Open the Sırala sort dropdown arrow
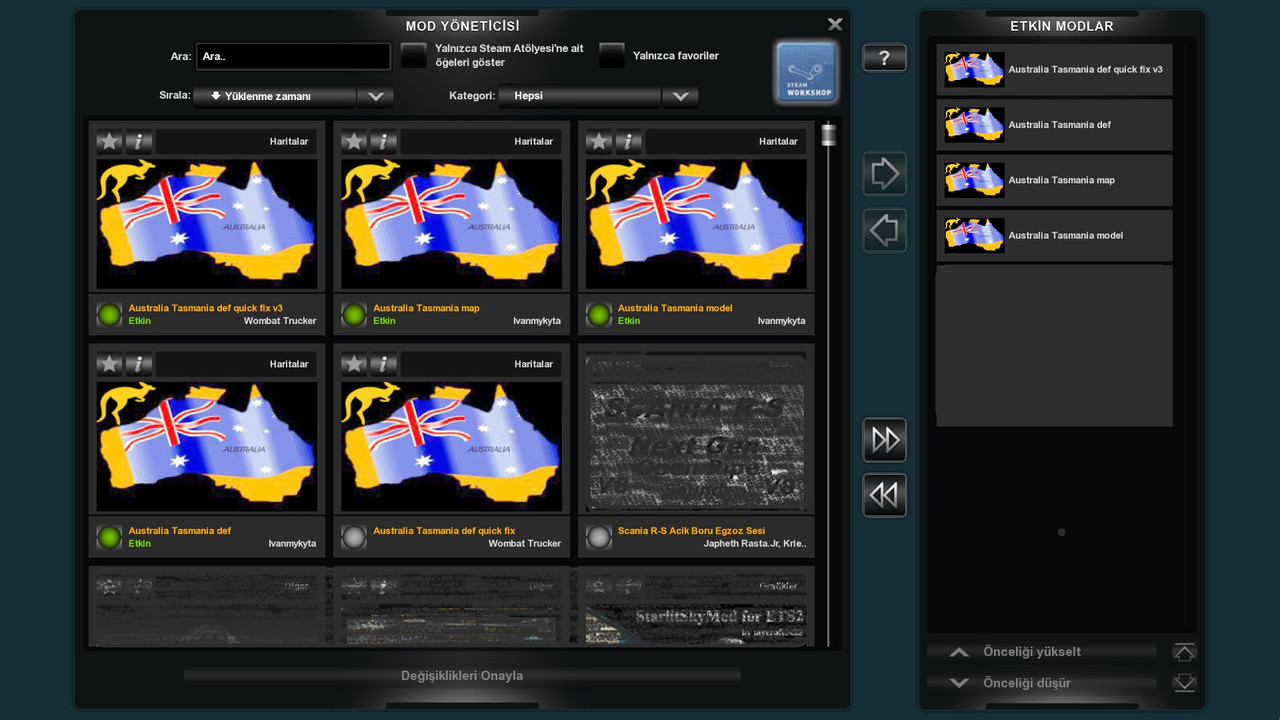This screenshot has width=1280, height=720. click(375, 96)
